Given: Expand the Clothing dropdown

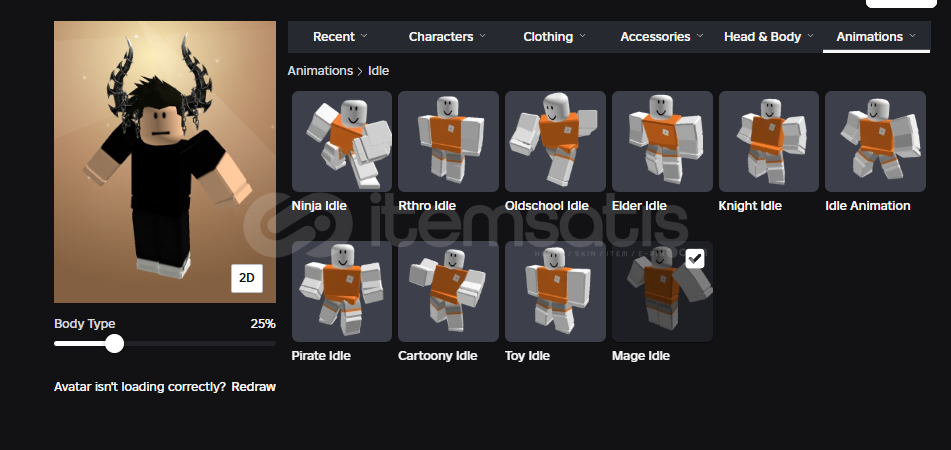Looking at the screenshot, I should [554, 36].
